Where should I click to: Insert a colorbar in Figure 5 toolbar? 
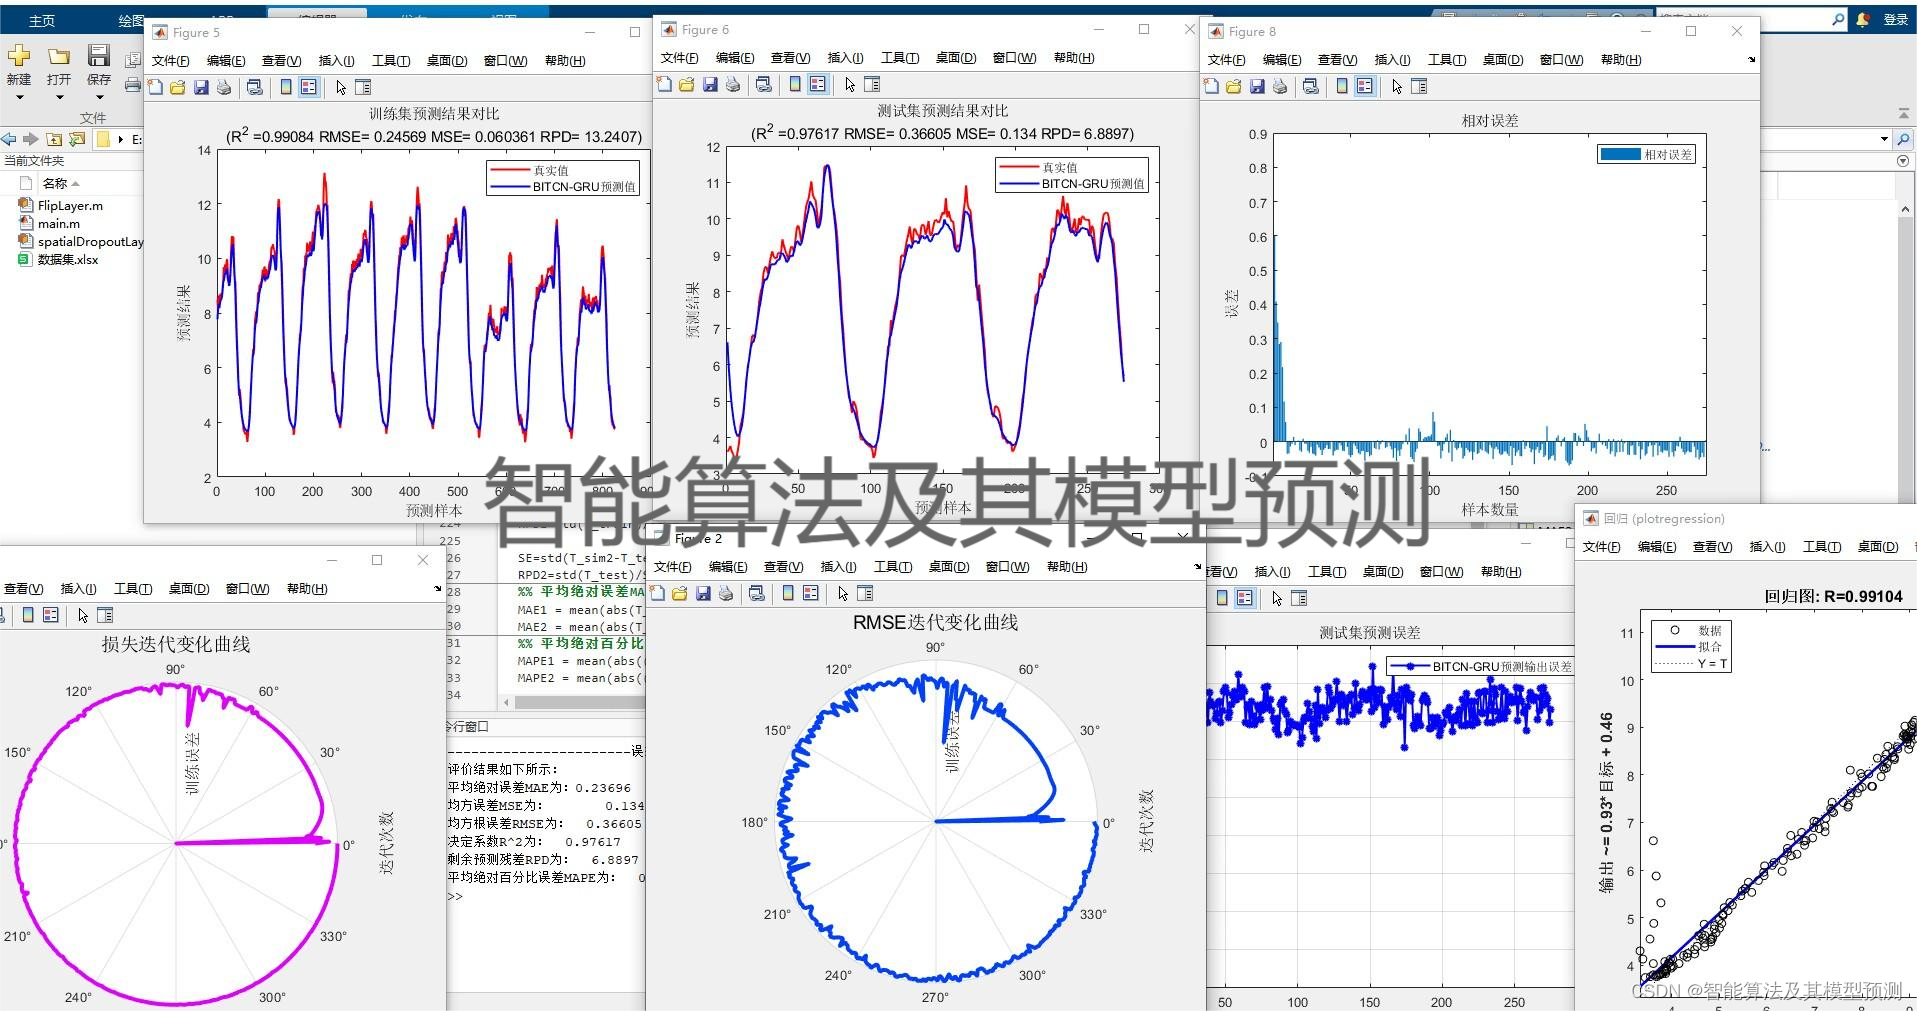(287, 87)
